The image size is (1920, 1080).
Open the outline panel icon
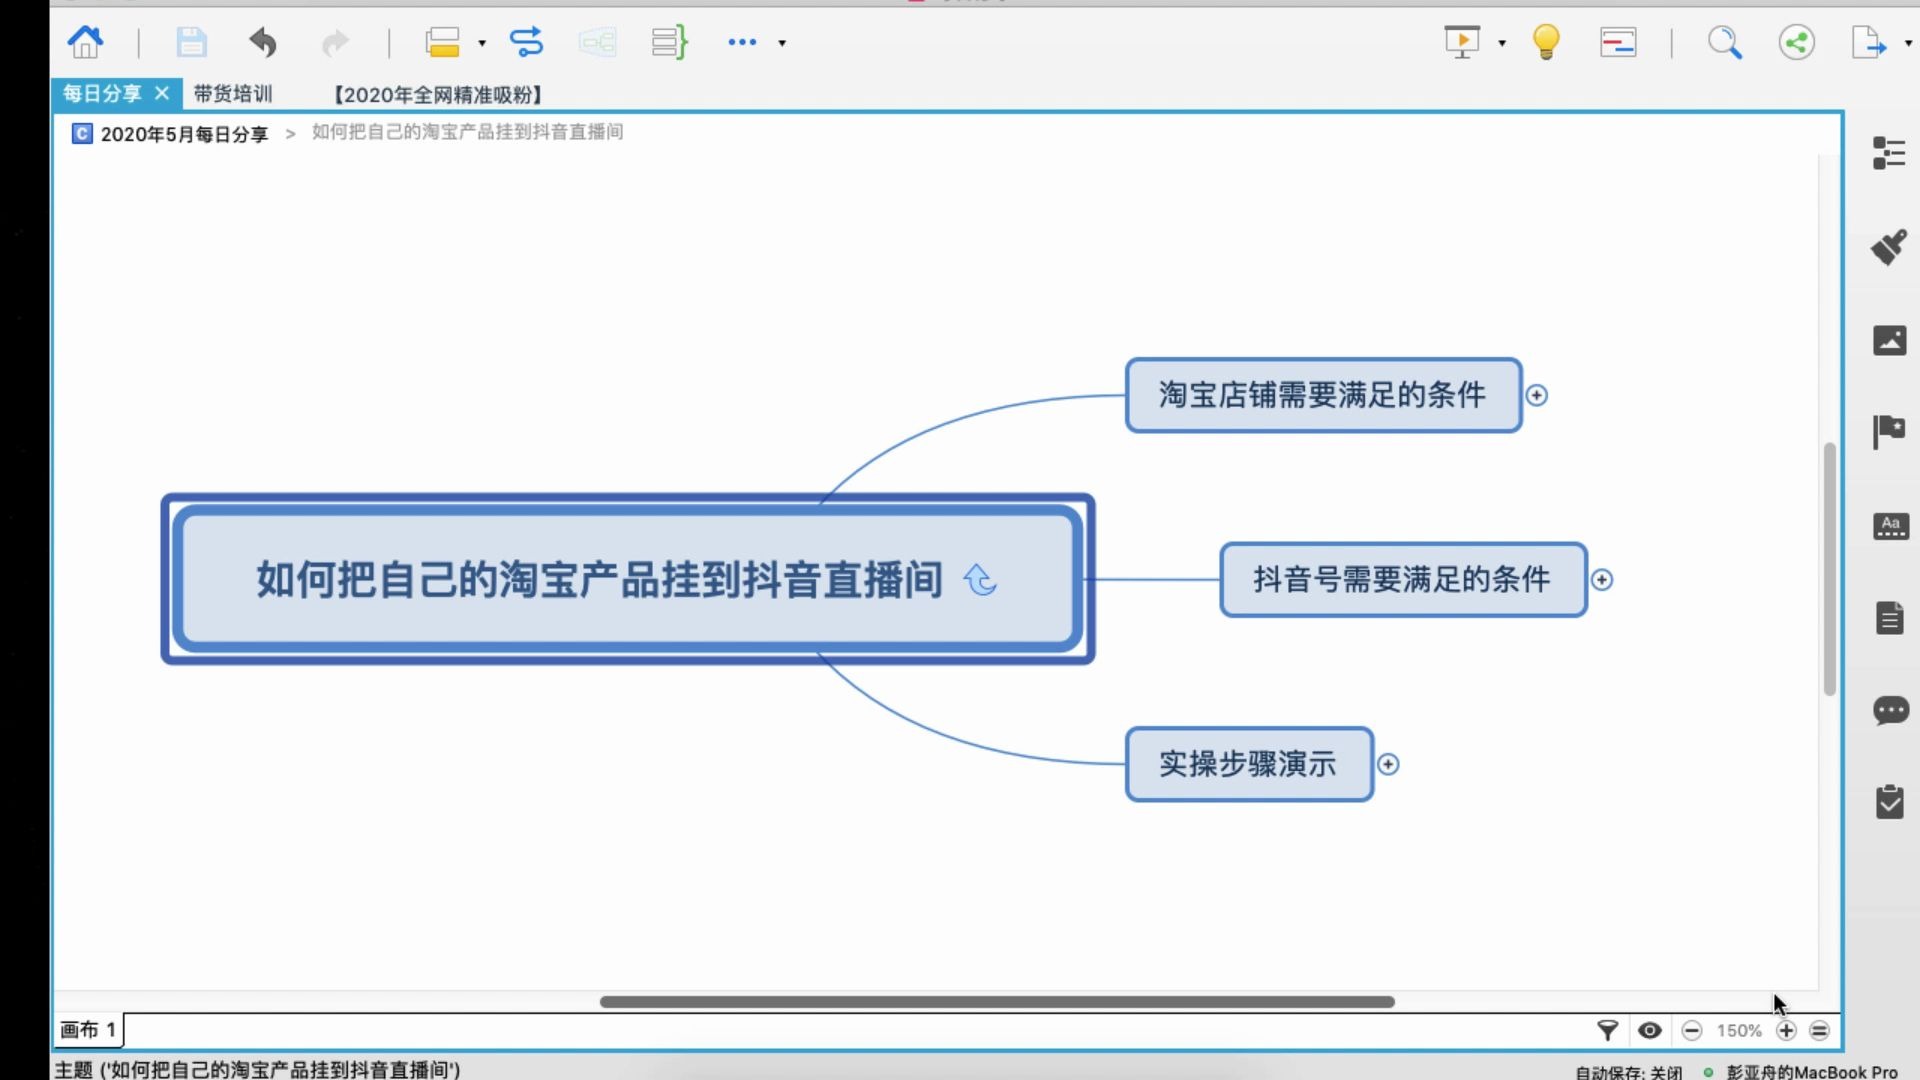point(1889,153)
